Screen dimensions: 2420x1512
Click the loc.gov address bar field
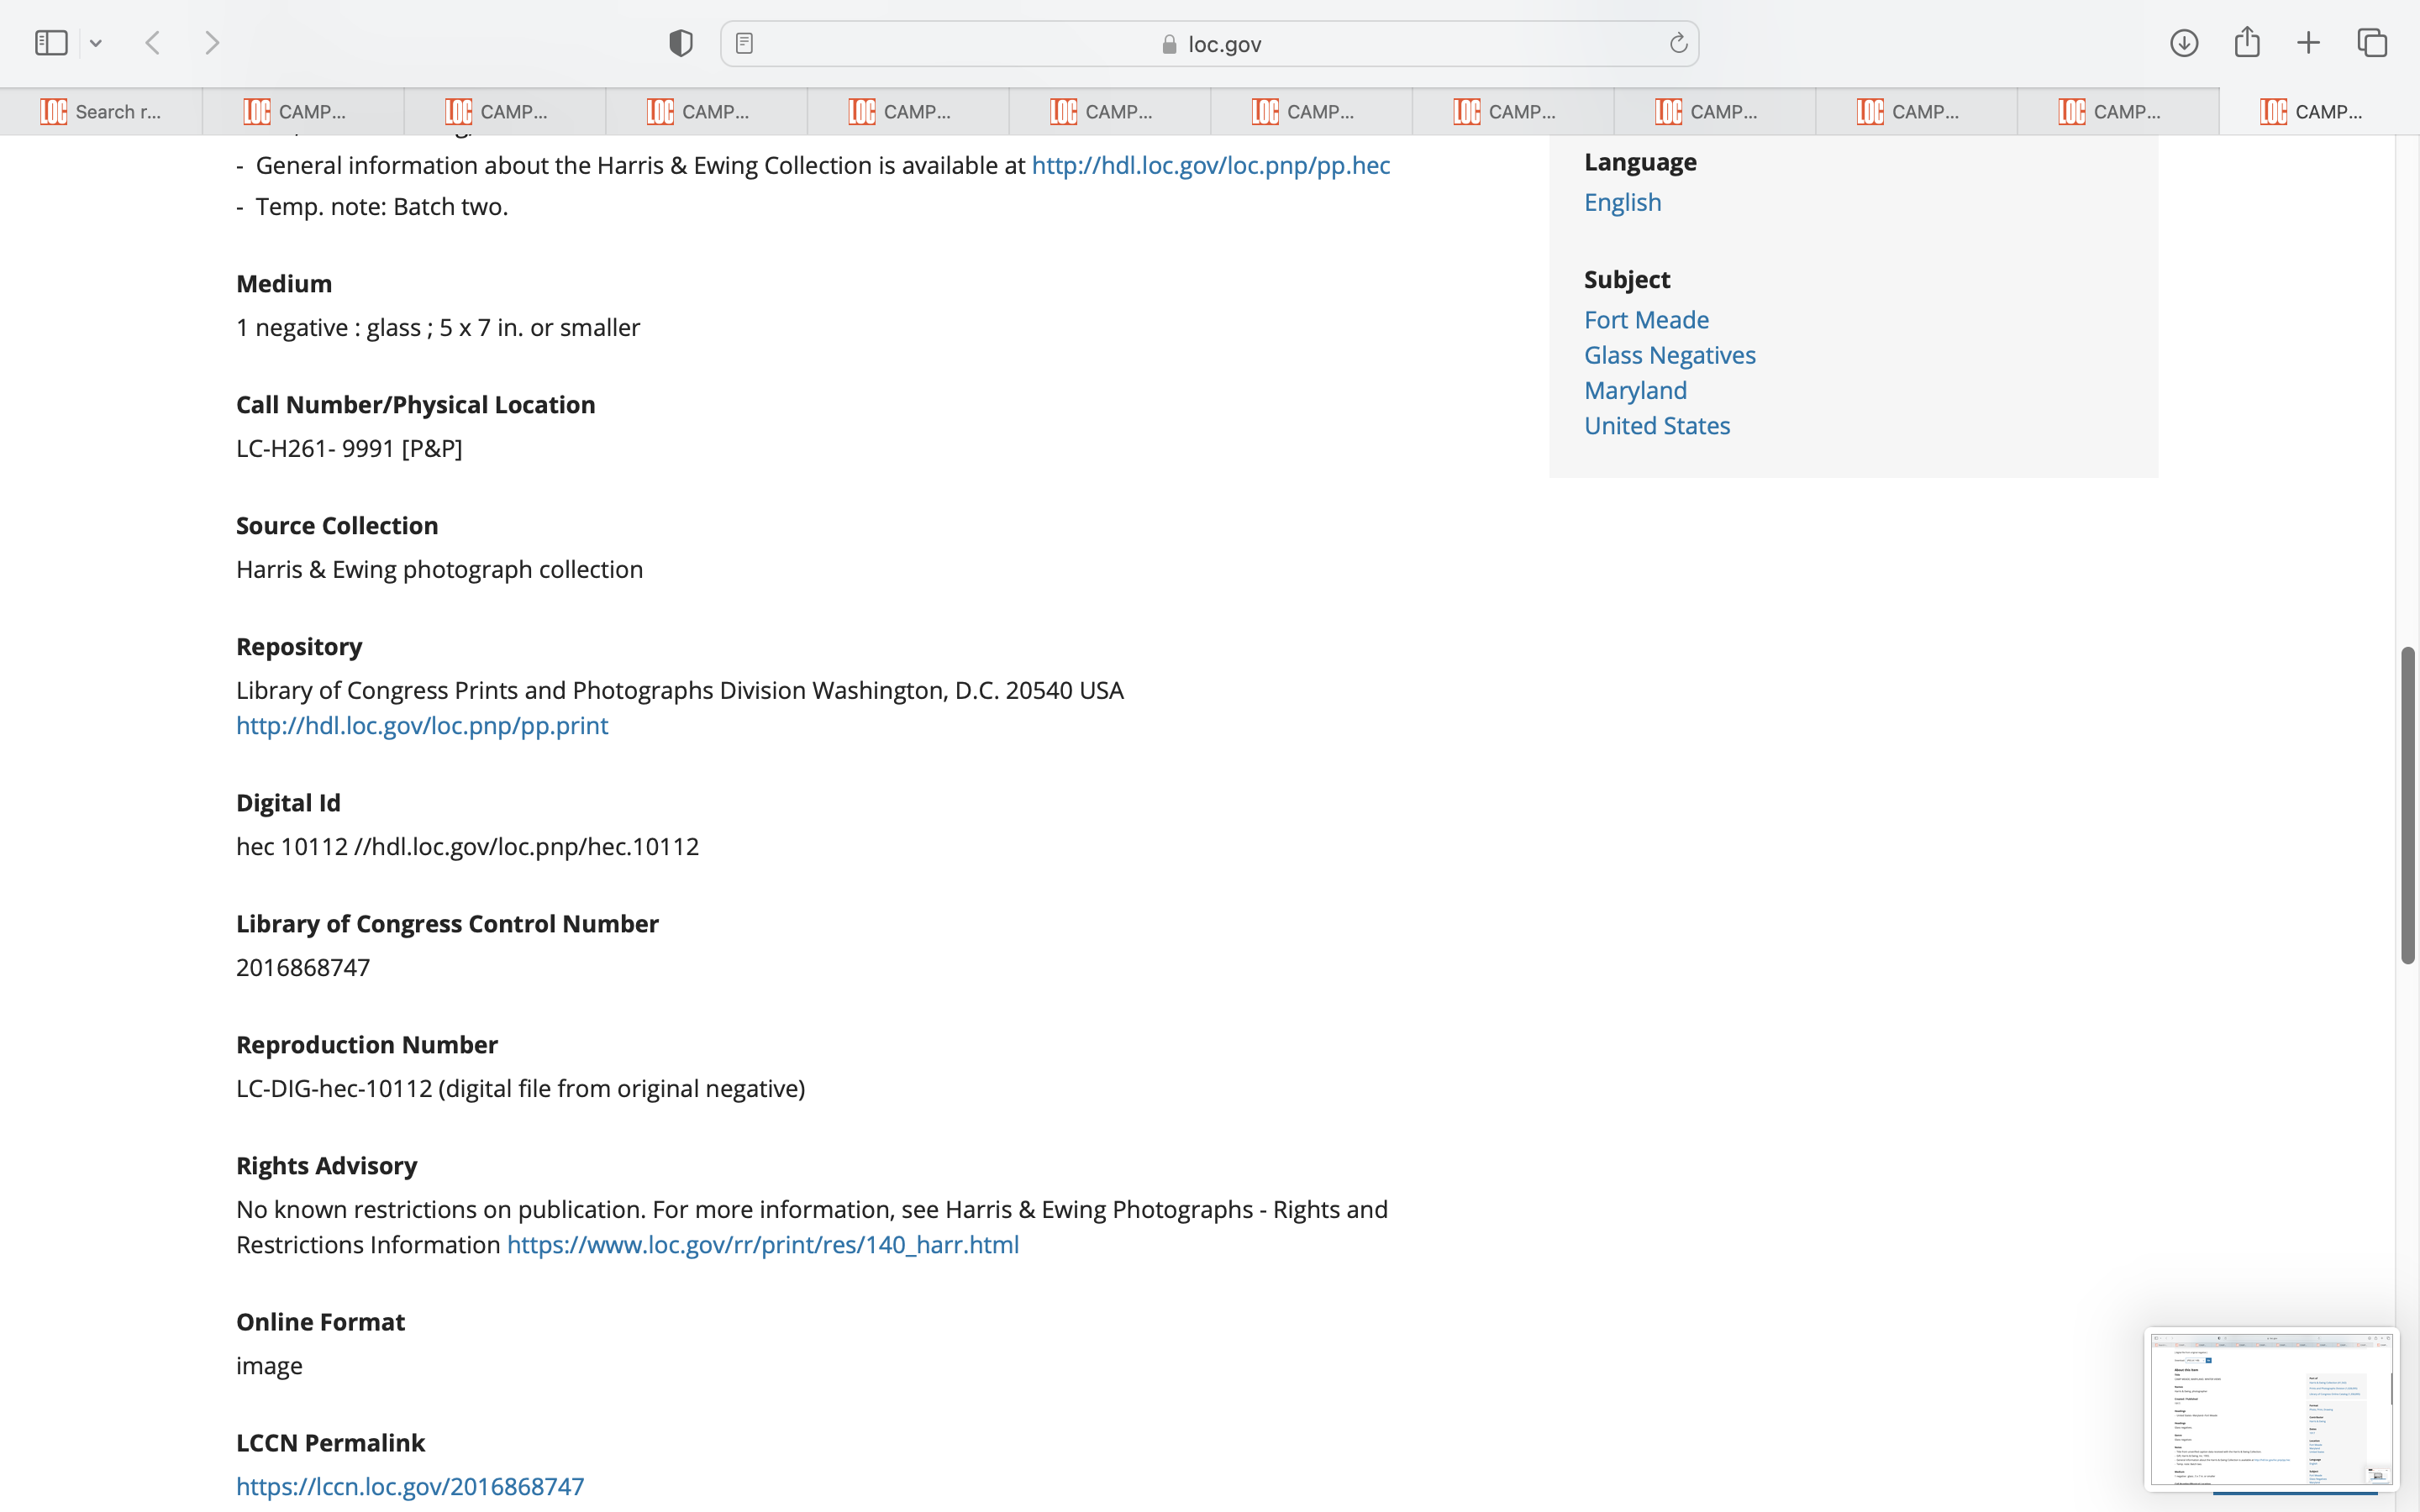click(1210, 44)
